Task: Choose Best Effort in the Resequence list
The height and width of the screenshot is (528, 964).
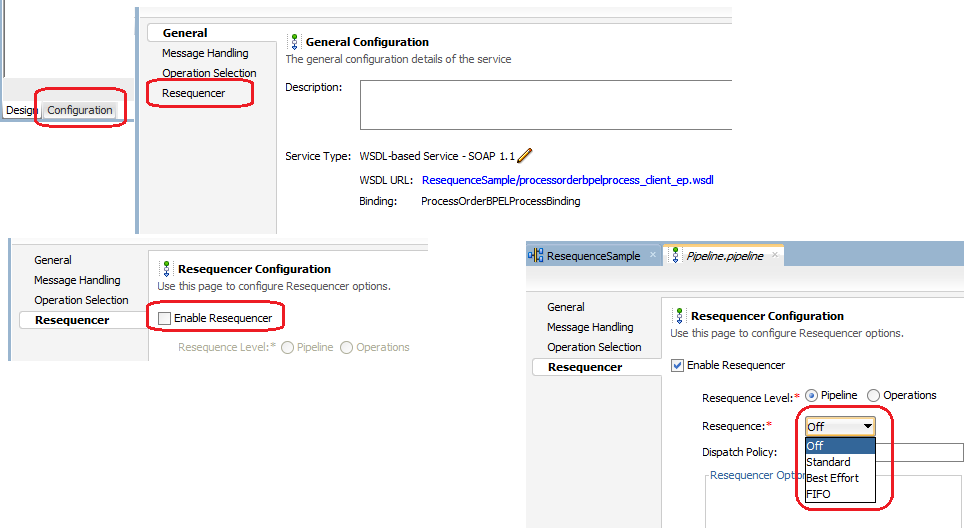Action: [840, 478]
